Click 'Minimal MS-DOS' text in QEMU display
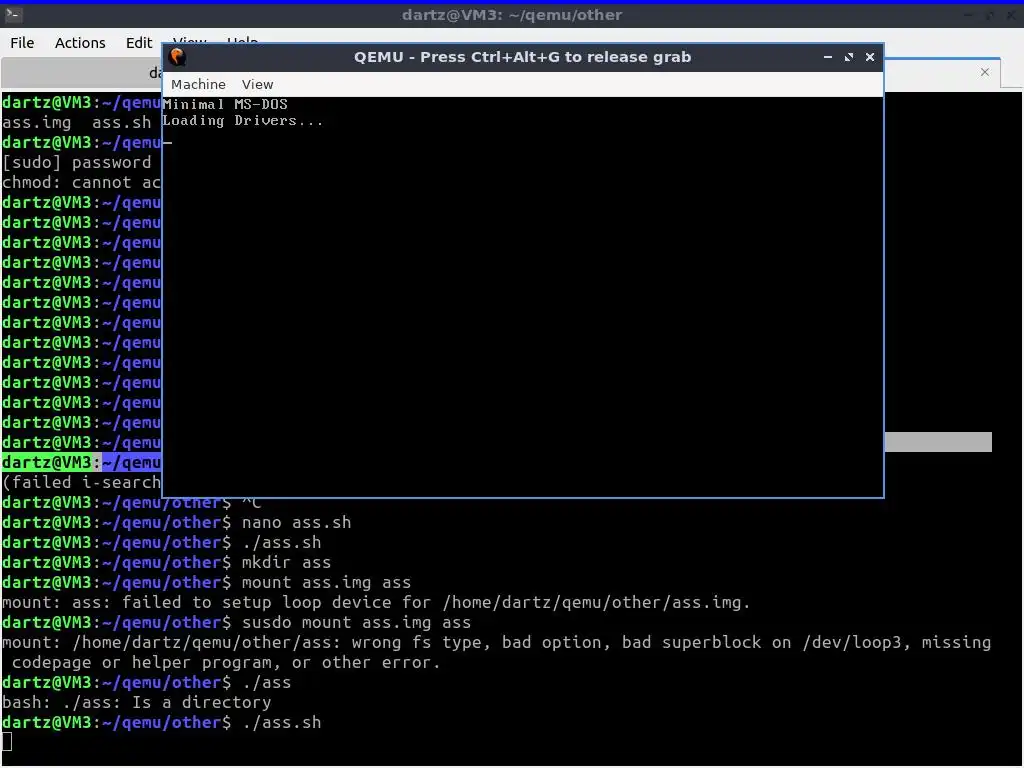Image resolution: width=1024 pixels, height=768 pixels. pyautogui.click(x=225, y=104)
